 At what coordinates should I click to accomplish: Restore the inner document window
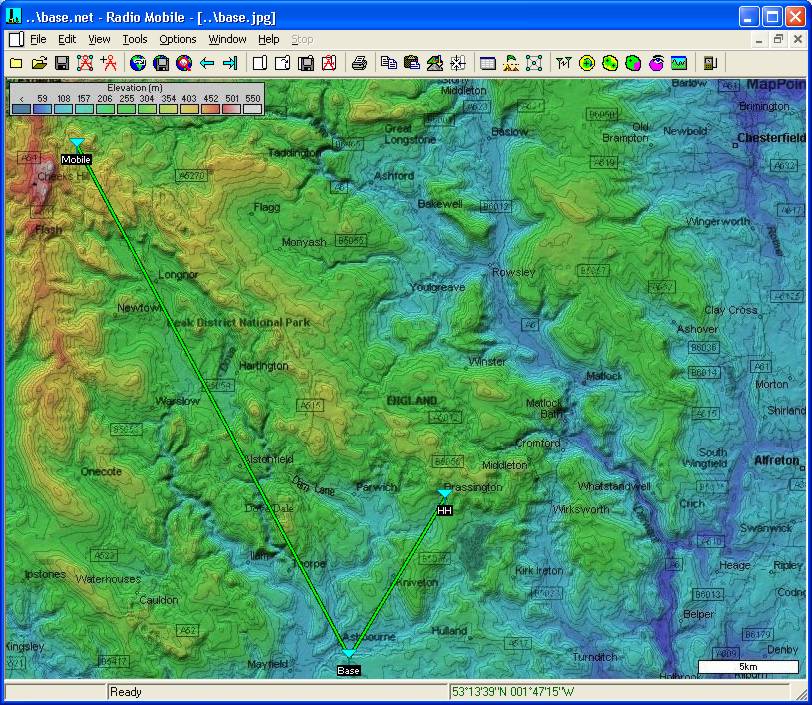[778, 40]
